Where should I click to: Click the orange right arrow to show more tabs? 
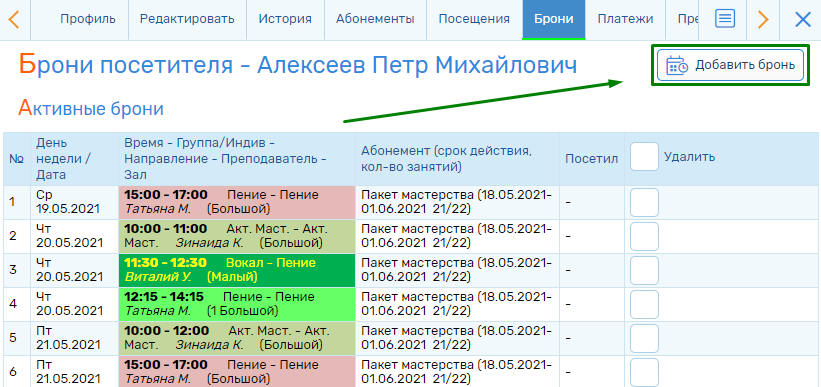pyautogui.click(x=763, y=20)
